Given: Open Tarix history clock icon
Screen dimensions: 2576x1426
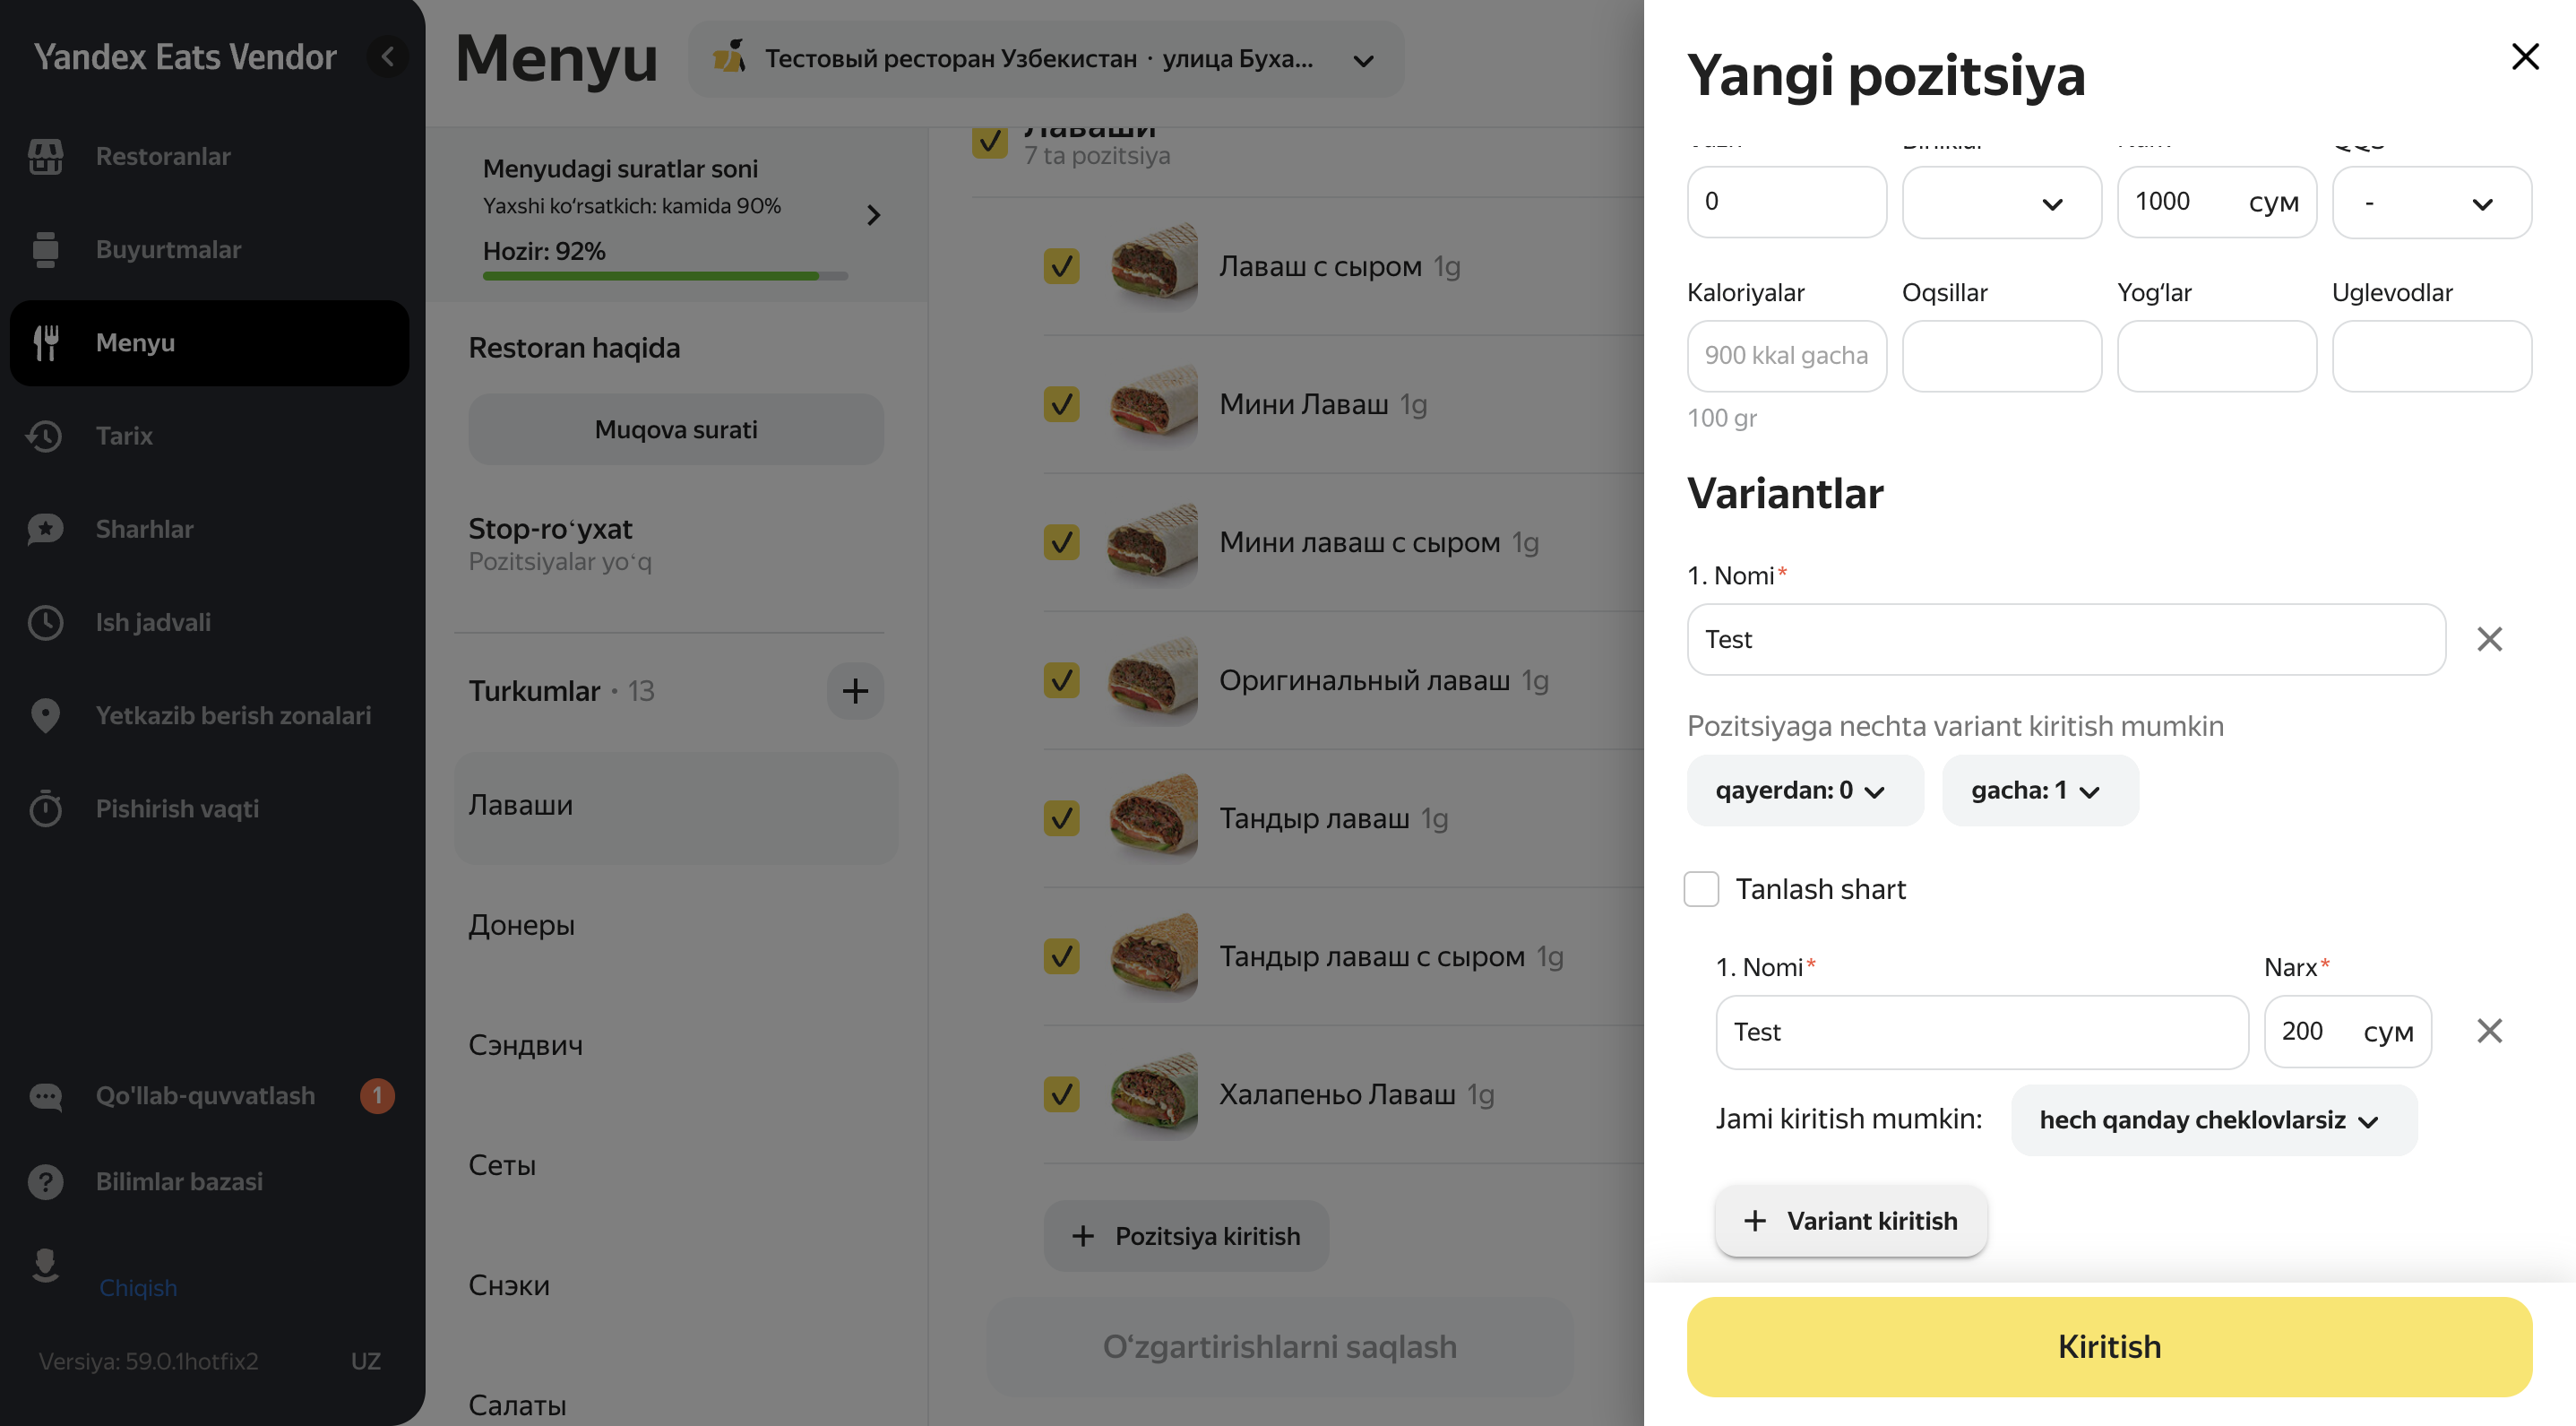Looking at the screenshot, I should (45, 435).
